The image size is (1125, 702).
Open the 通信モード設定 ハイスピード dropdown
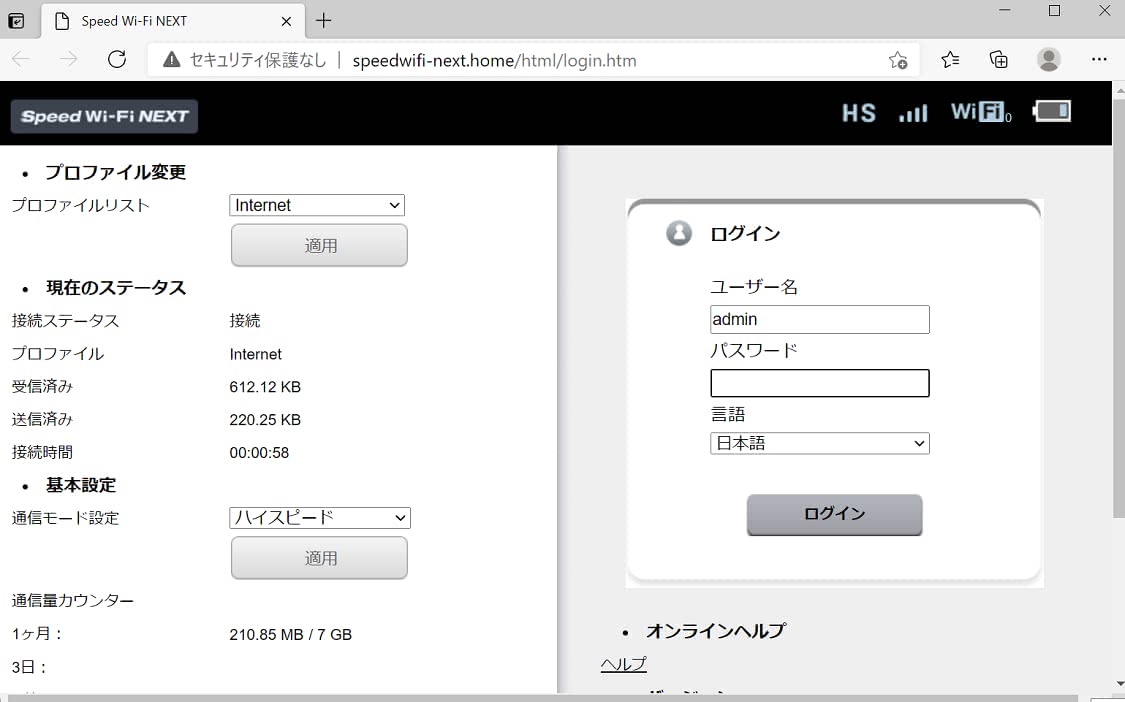[x=320, y=518]
